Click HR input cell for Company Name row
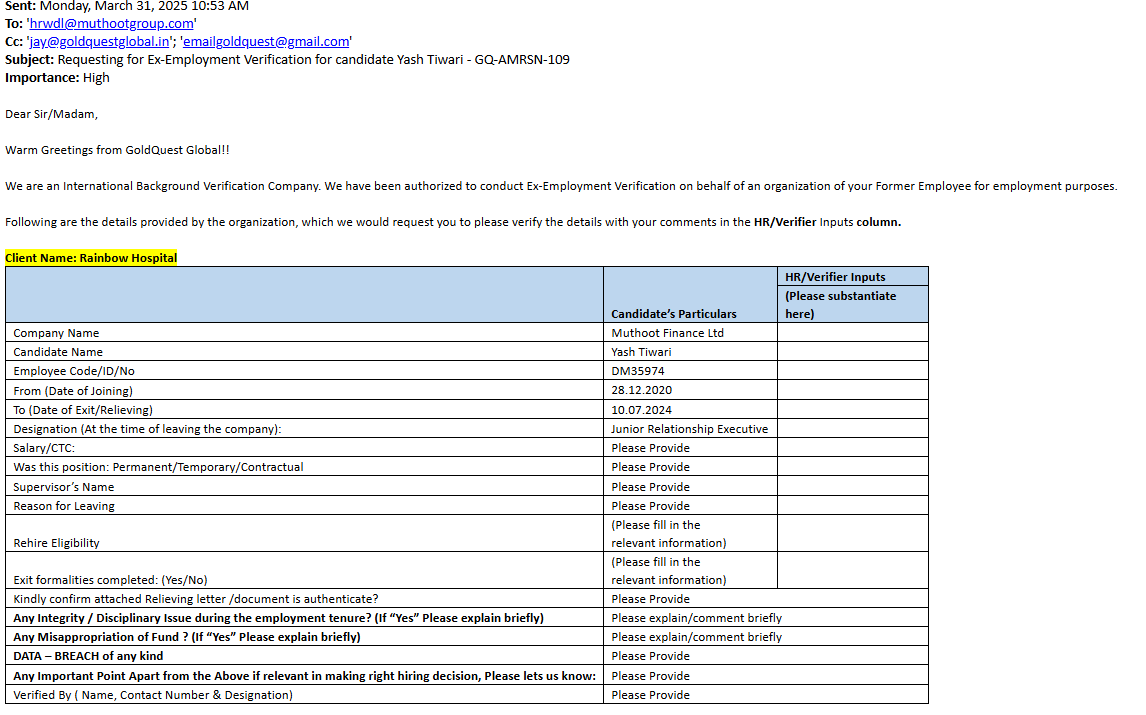 pyautogui.click(x=853, y=333)
